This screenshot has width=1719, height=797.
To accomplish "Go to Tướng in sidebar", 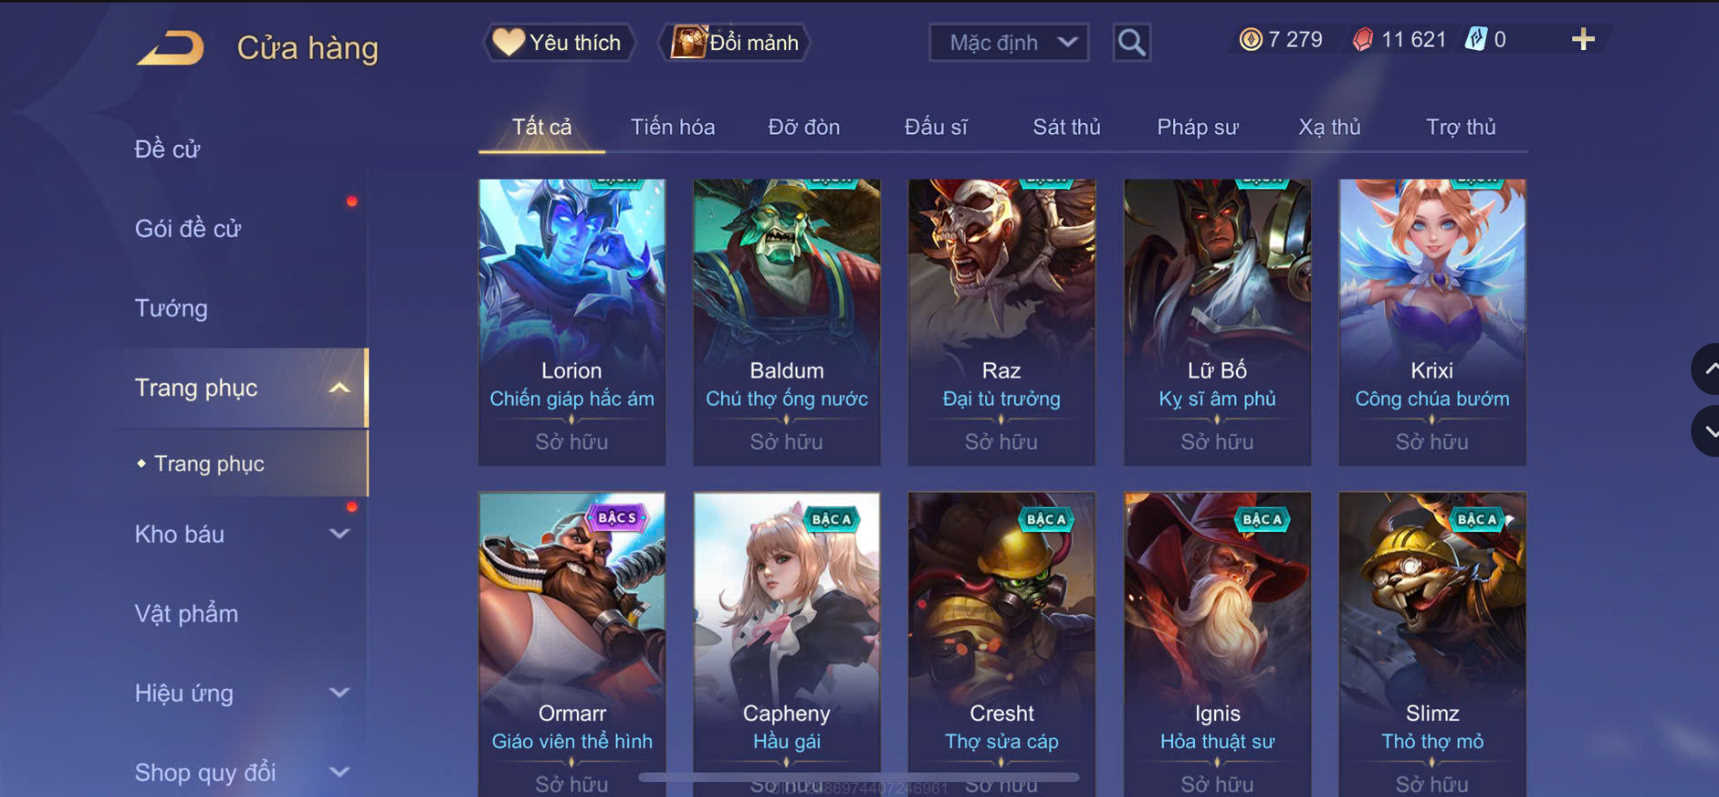I will [171, 308].
